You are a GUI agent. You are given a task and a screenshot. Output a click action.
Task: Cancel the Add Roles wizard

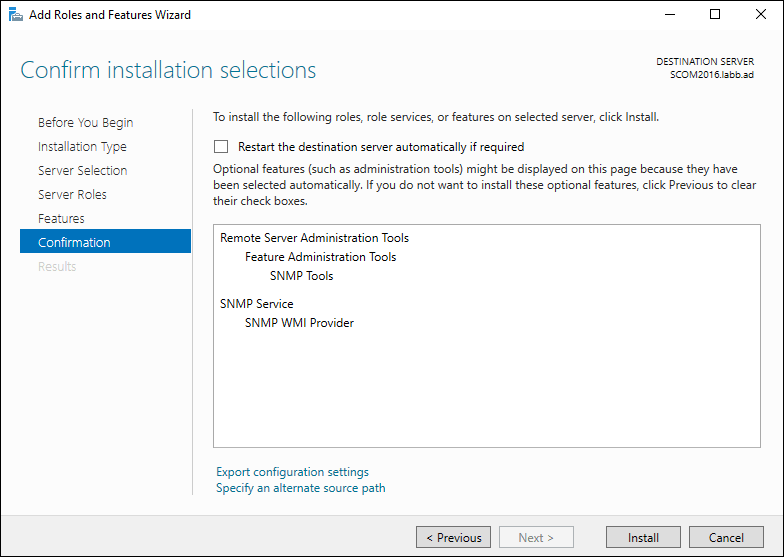726,537
